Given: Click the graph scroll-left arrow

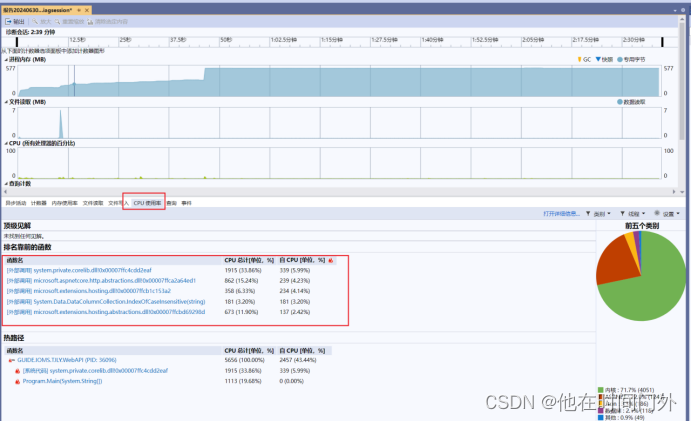Looking at the screenshot, I should [5, 192].
